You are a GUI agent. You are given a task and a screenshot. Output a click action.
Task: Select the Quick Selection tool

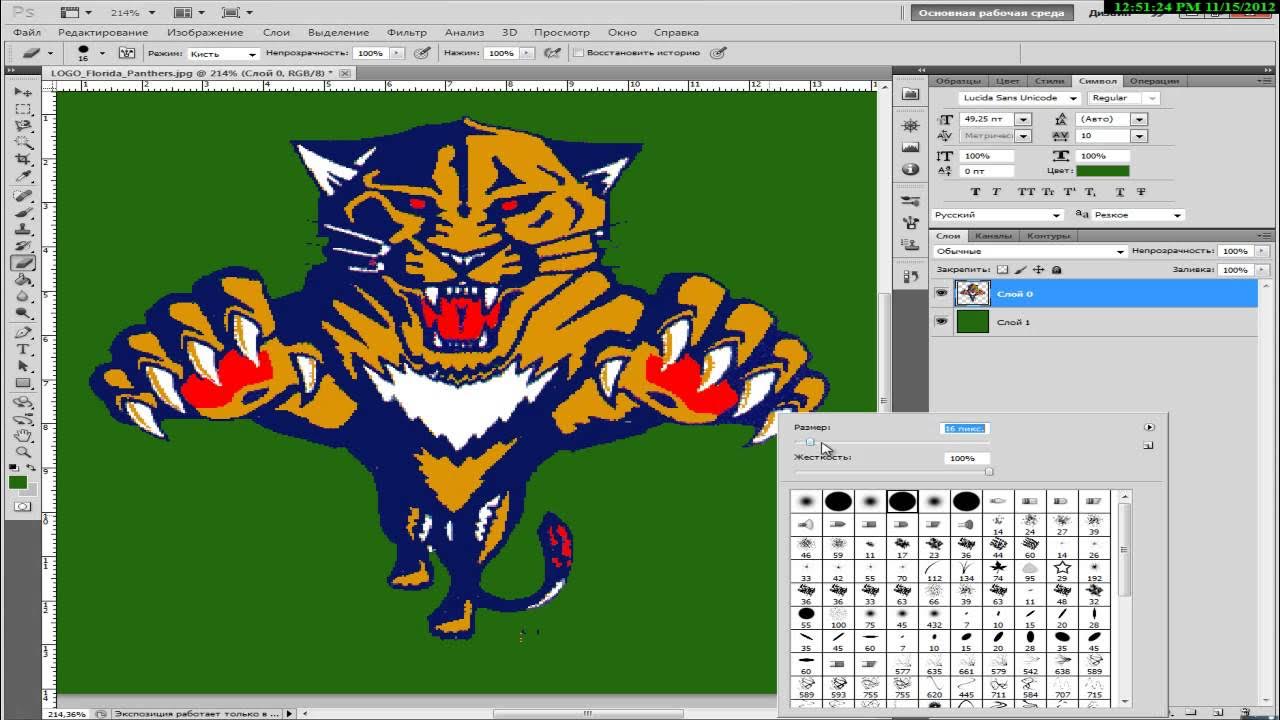pos(23,143)
